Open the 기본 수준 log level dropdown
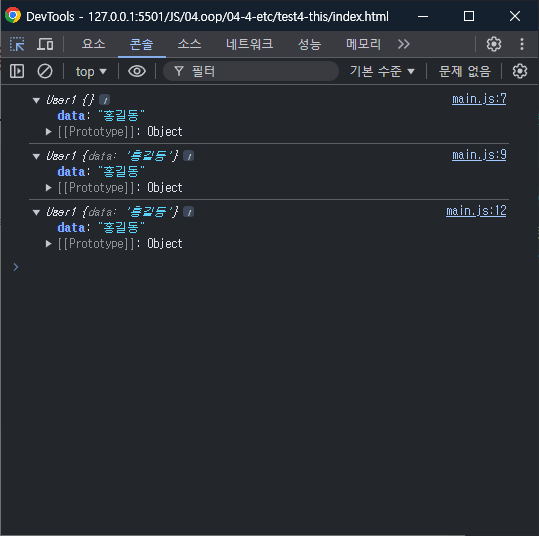539x536 pixels. click(382, 72)
